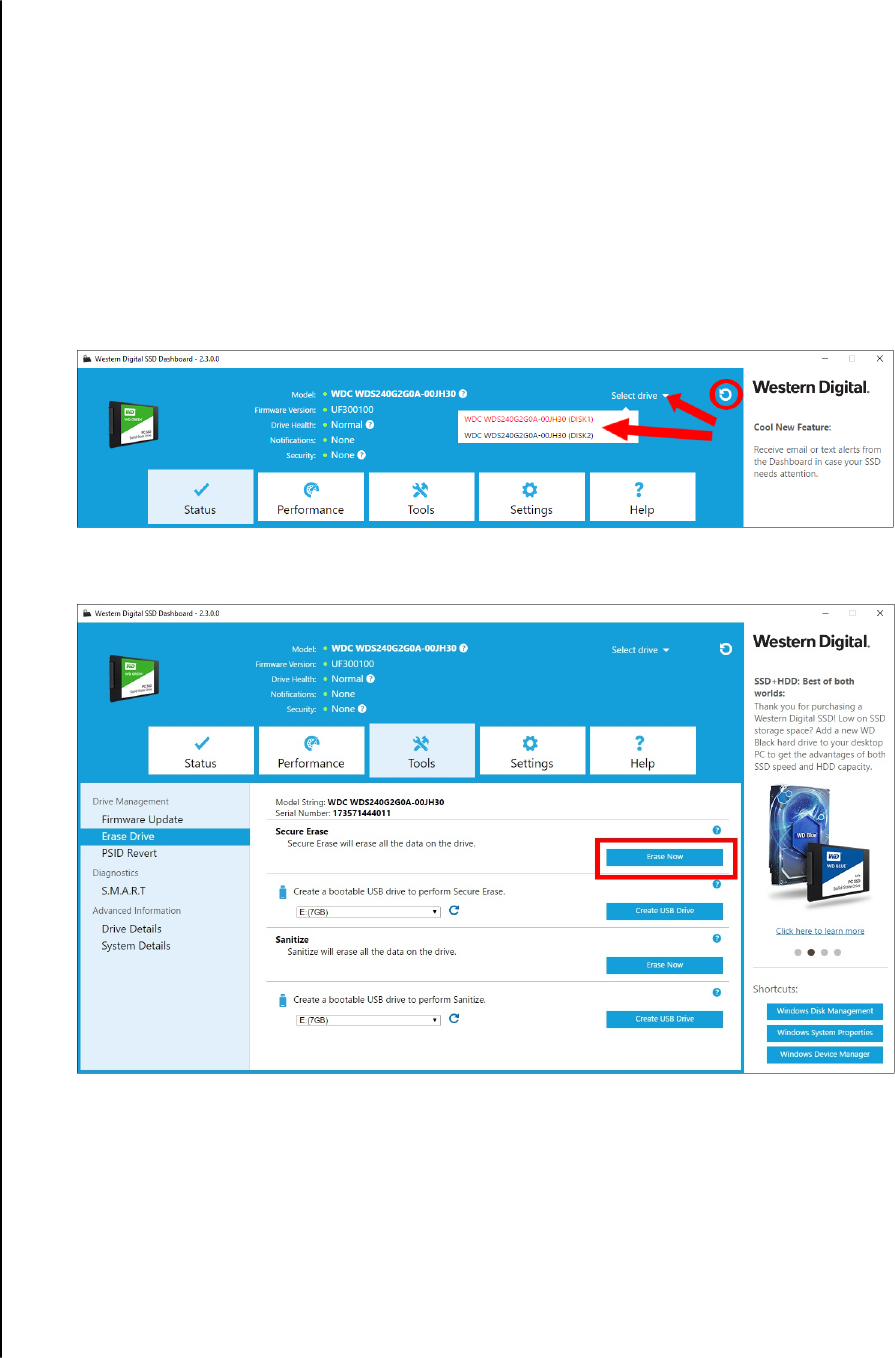Select Firmware Update in the sidebar
895x1358 pixels.
(142, 819)
